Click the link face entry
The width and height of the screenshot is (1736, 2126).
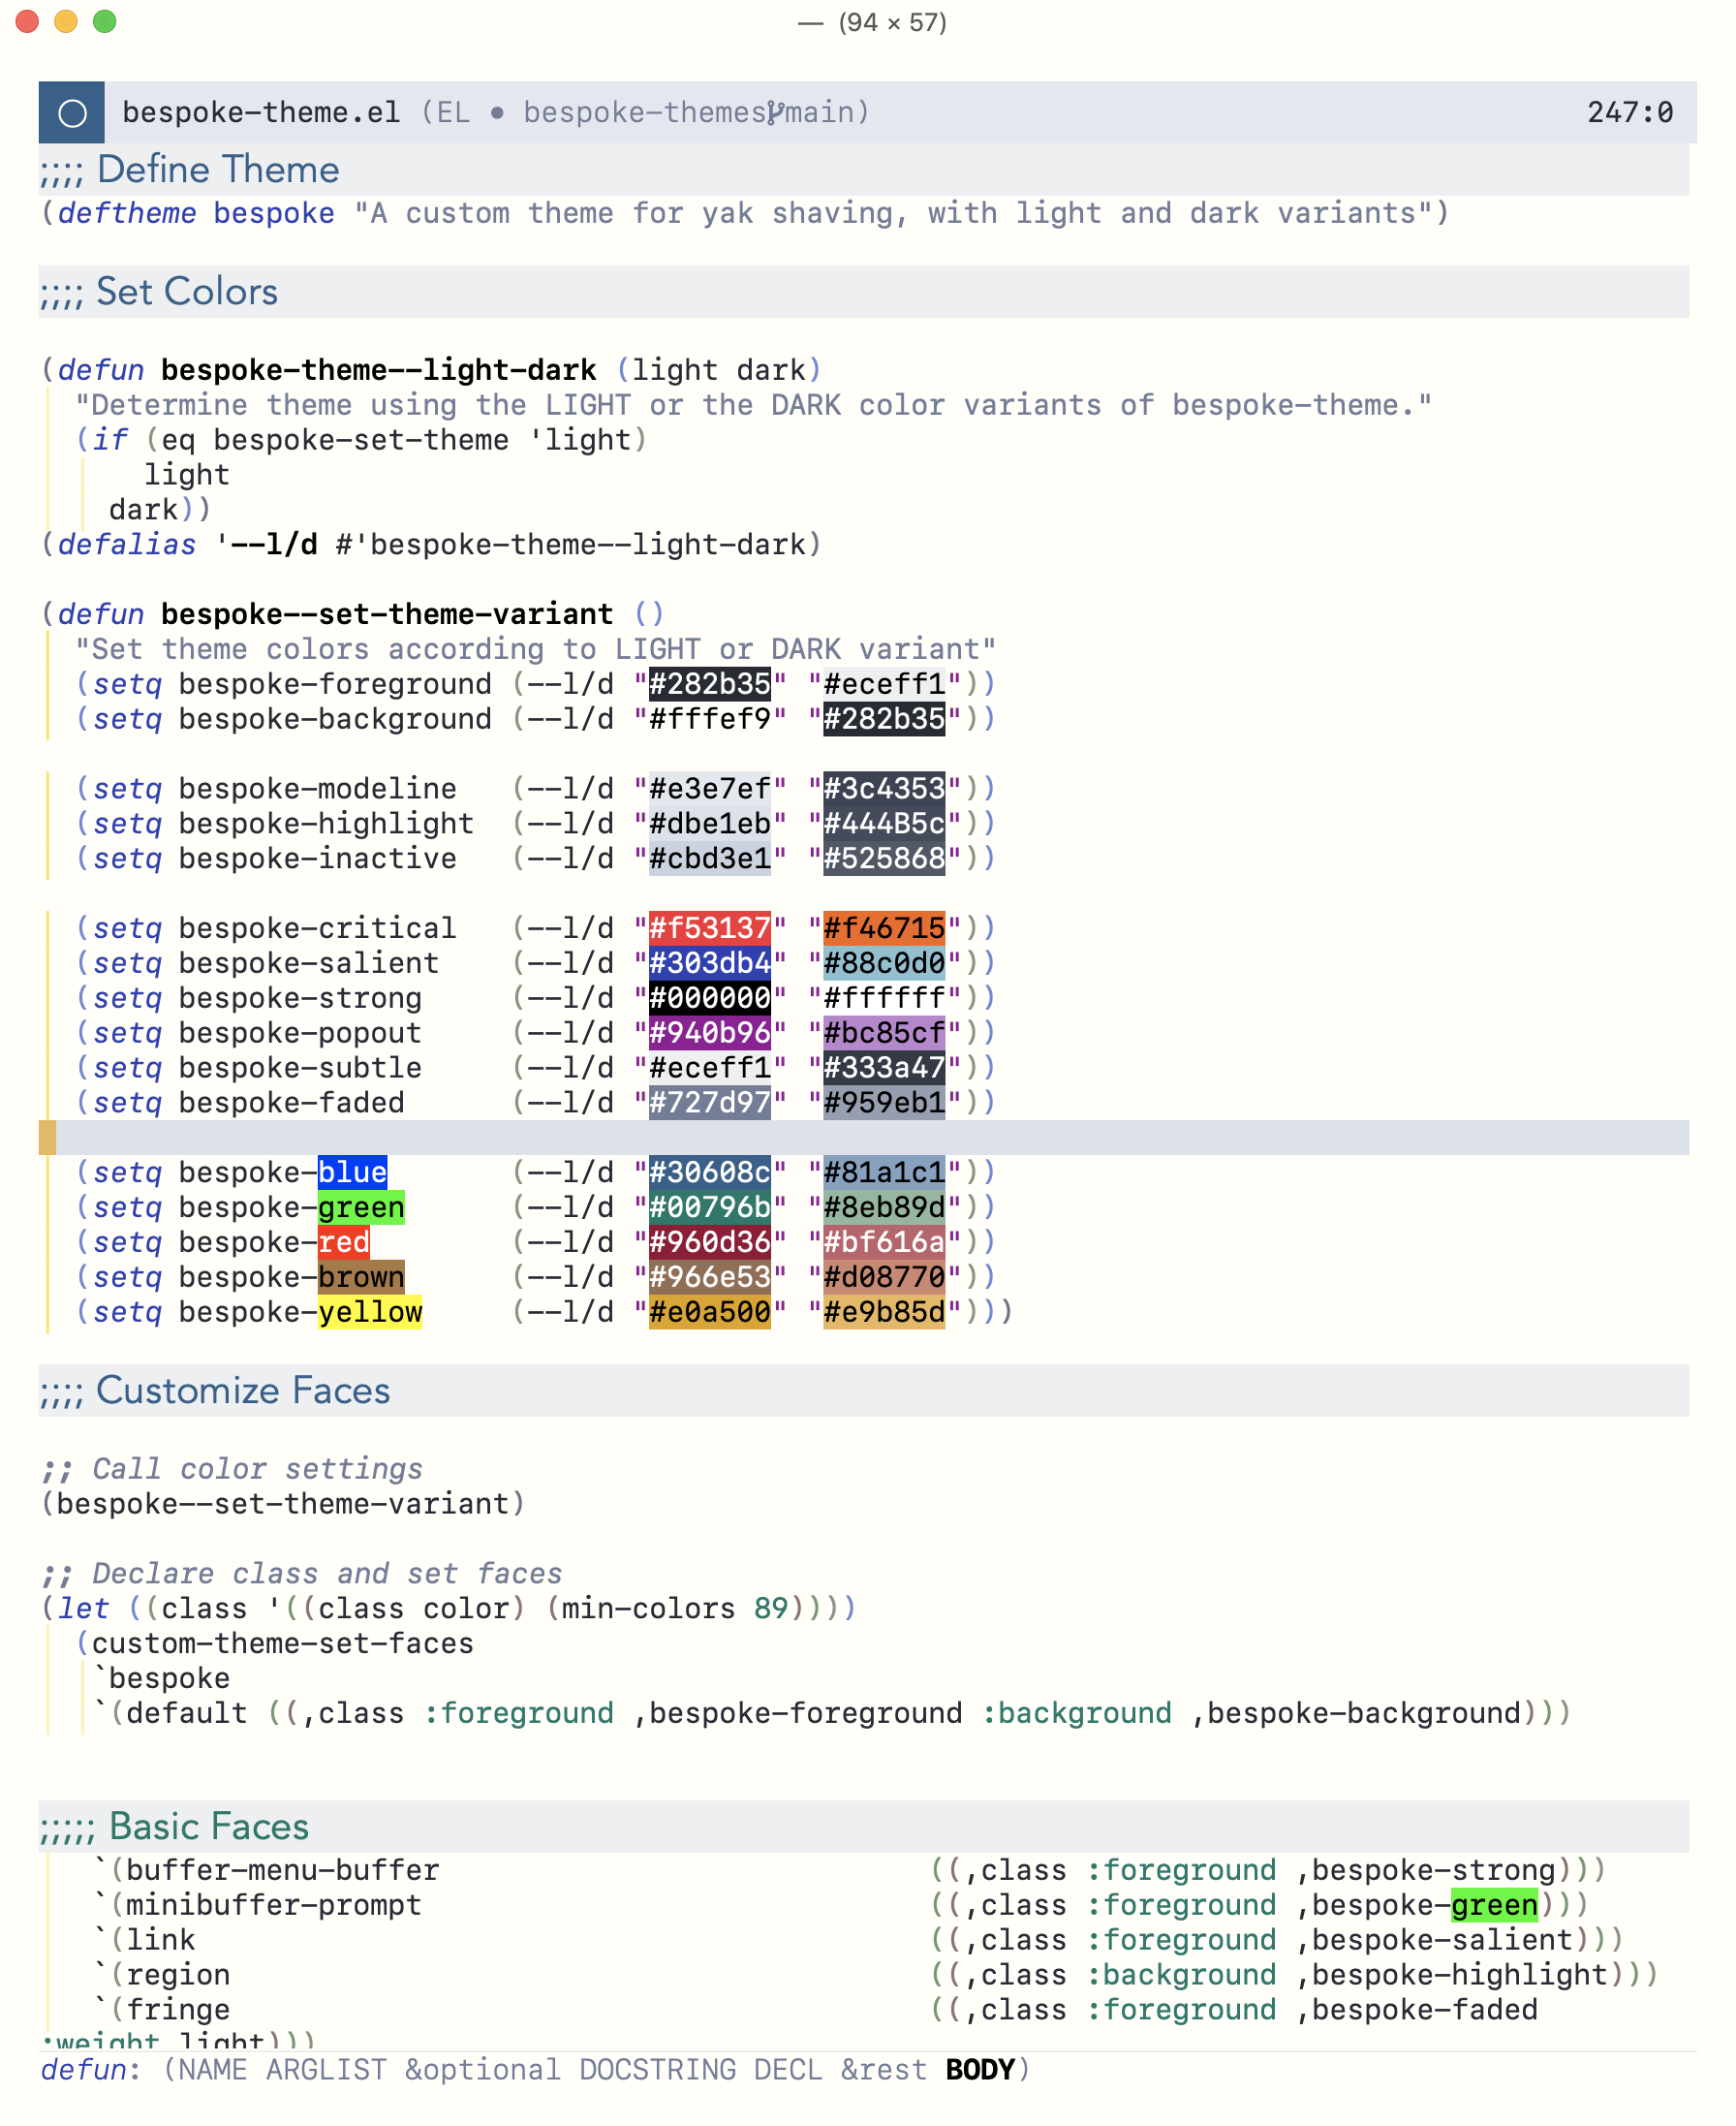(161, 1941)
